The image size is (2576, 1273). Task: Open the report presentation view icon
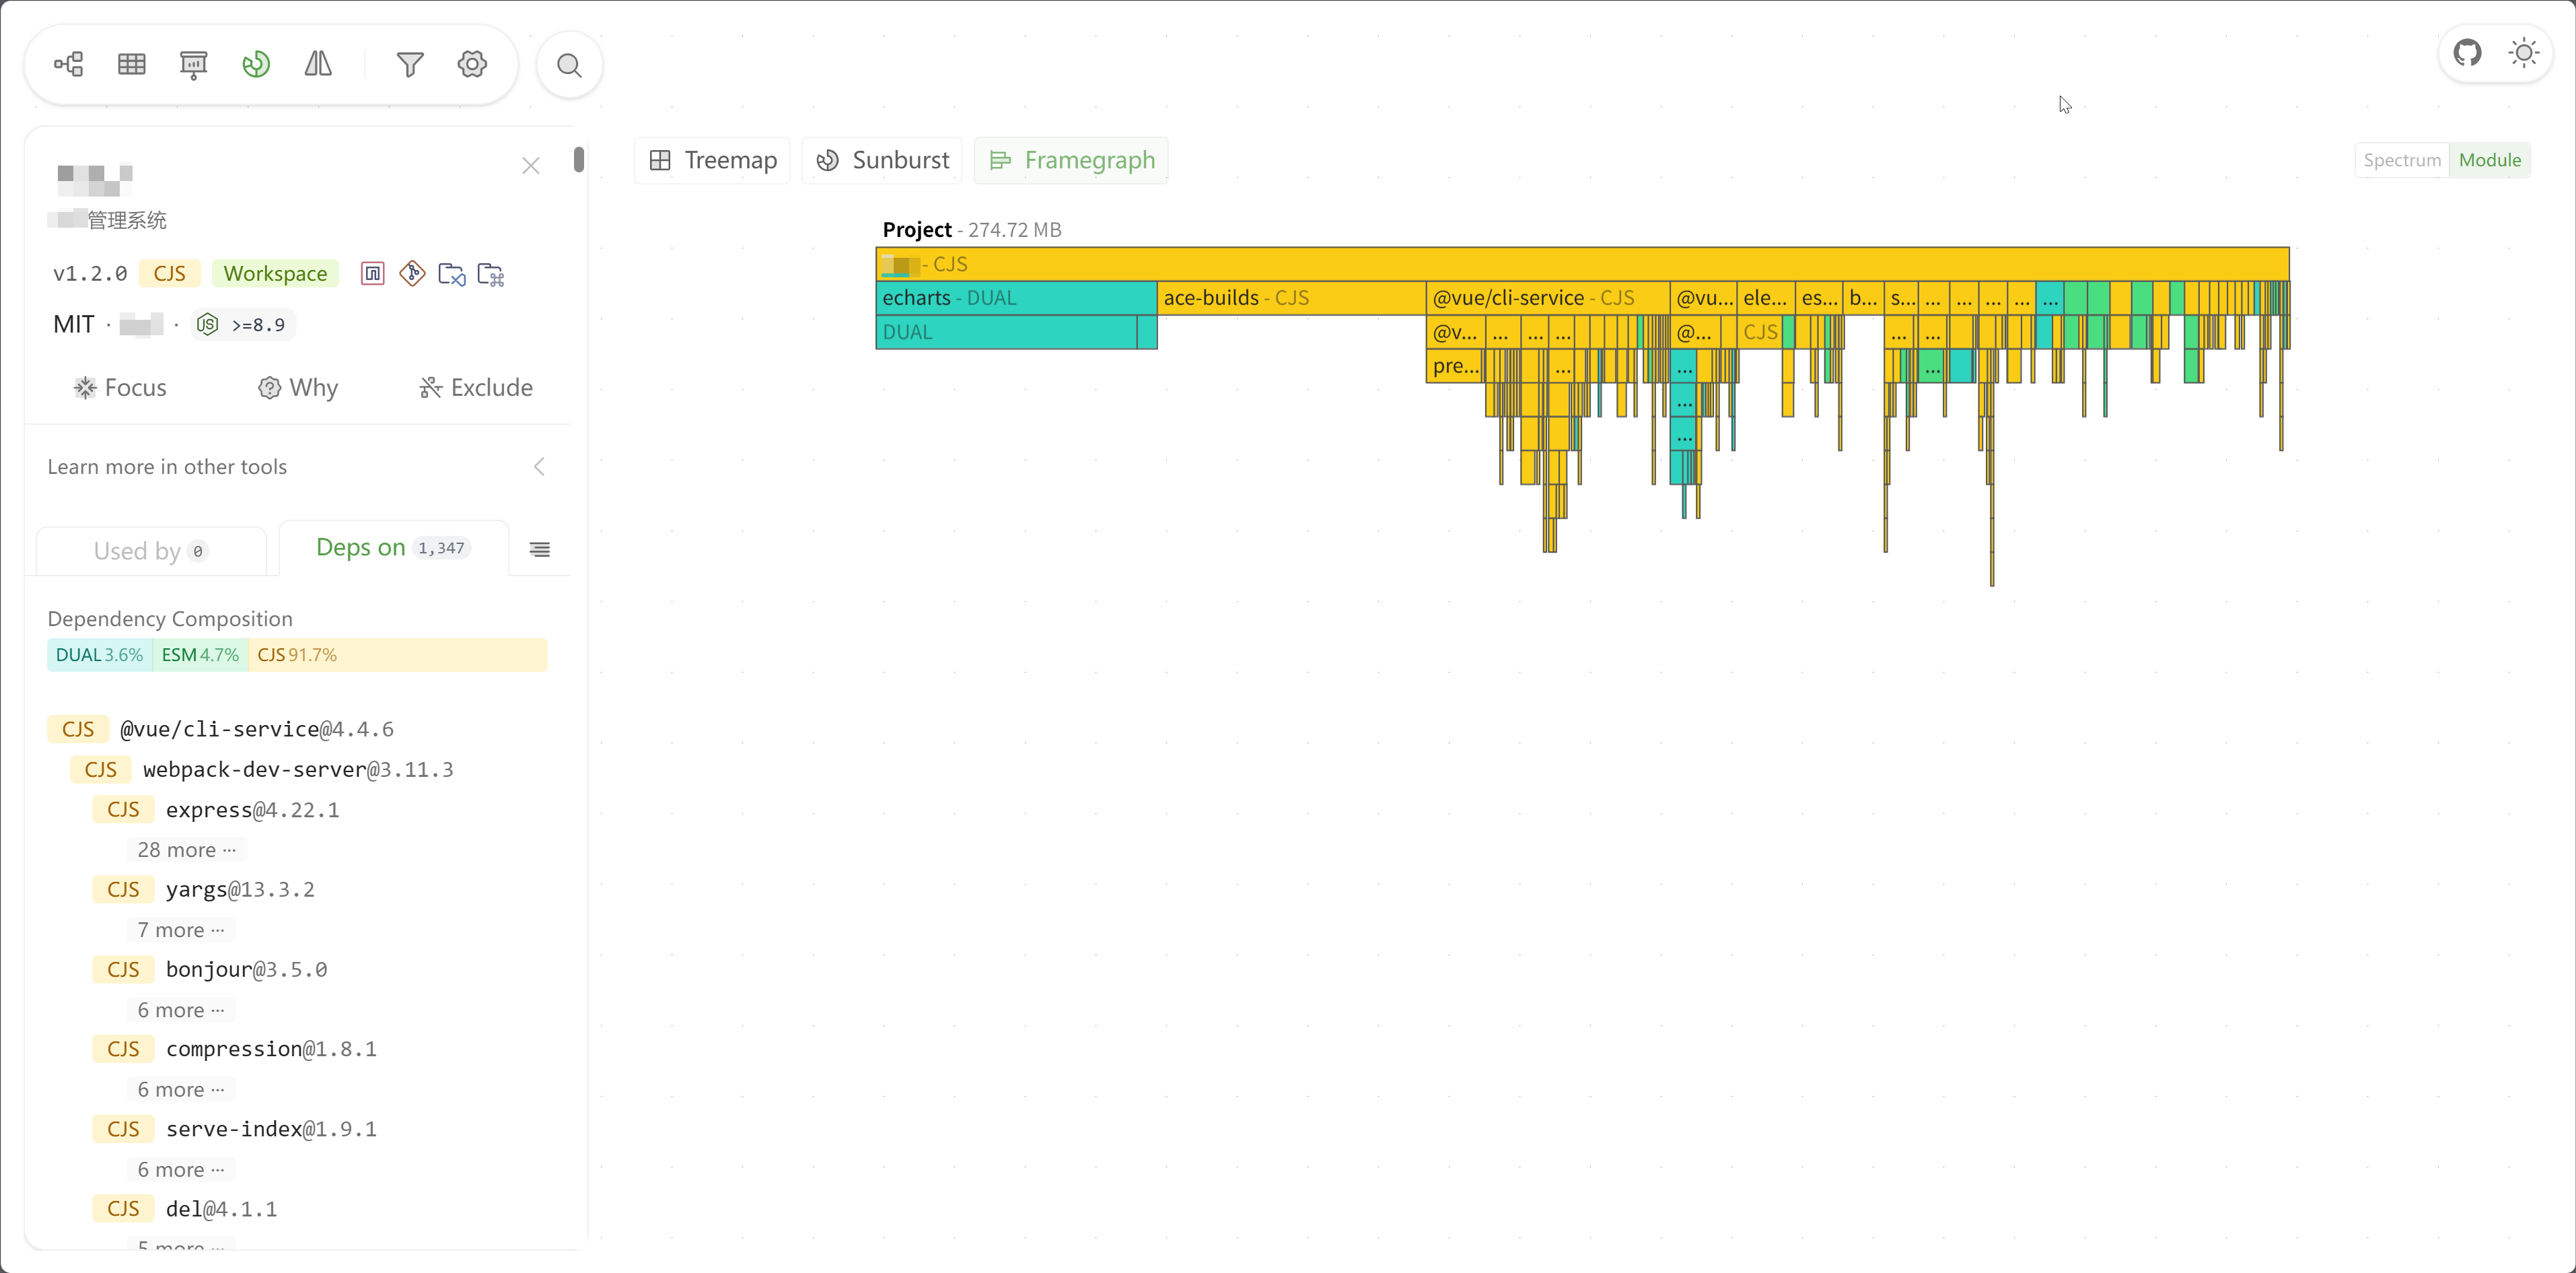click(x=193, y=65)
